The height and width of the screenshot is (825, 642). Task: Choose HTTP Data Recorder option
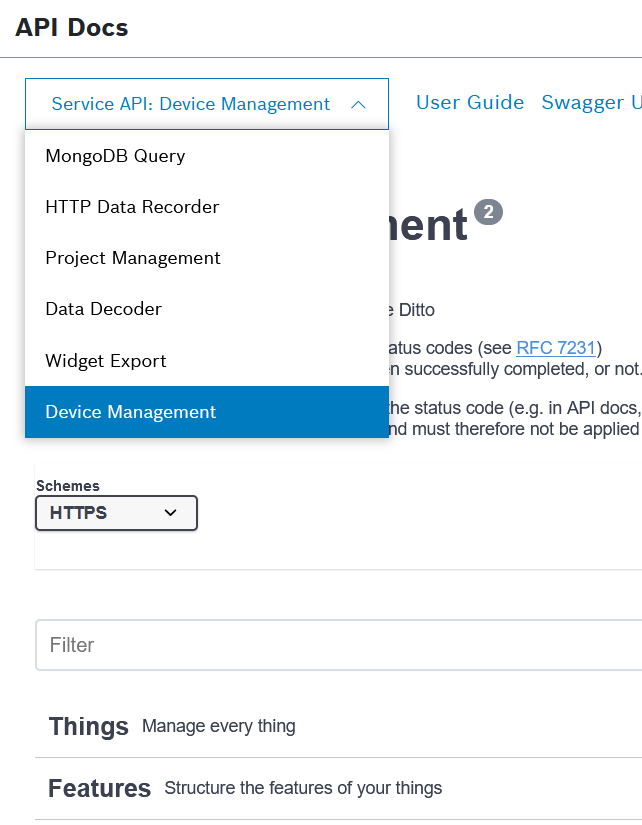click(132, 207)
